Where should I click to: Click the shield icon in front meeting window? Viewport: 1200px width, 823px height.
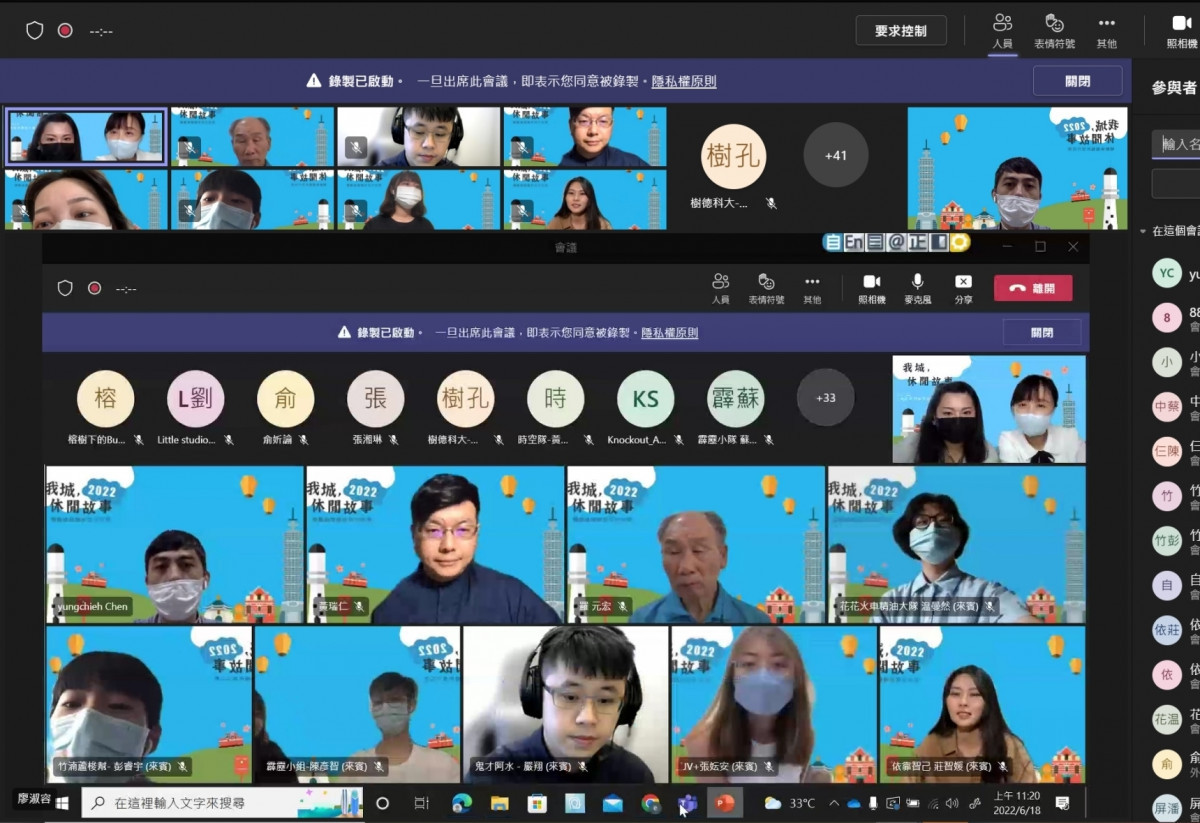pos(65,288)
